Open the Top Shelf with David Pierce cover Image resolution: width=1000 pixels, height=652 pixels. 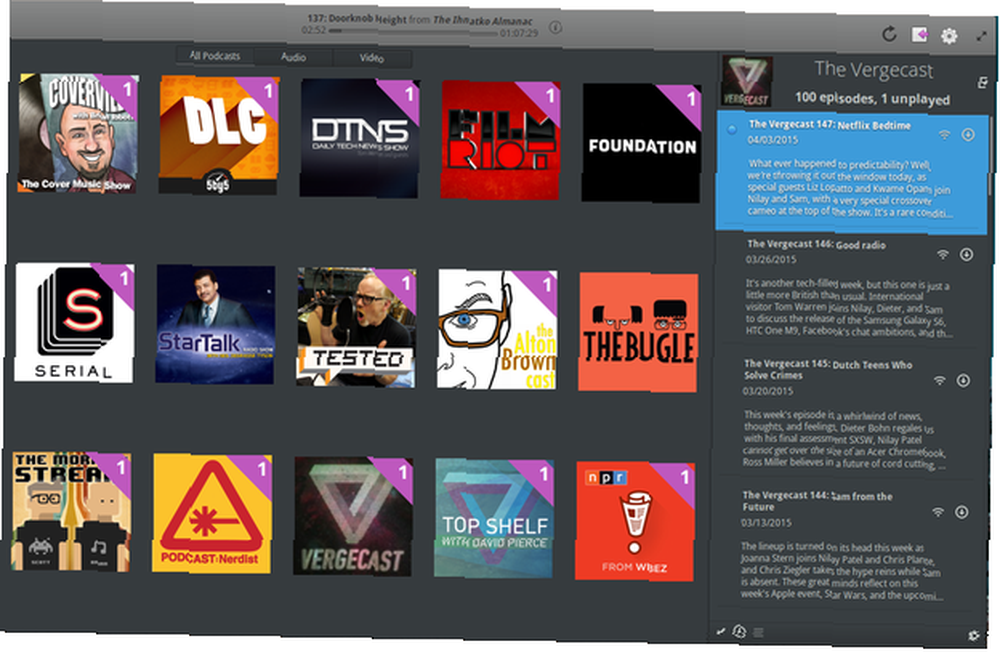(494, 519)
